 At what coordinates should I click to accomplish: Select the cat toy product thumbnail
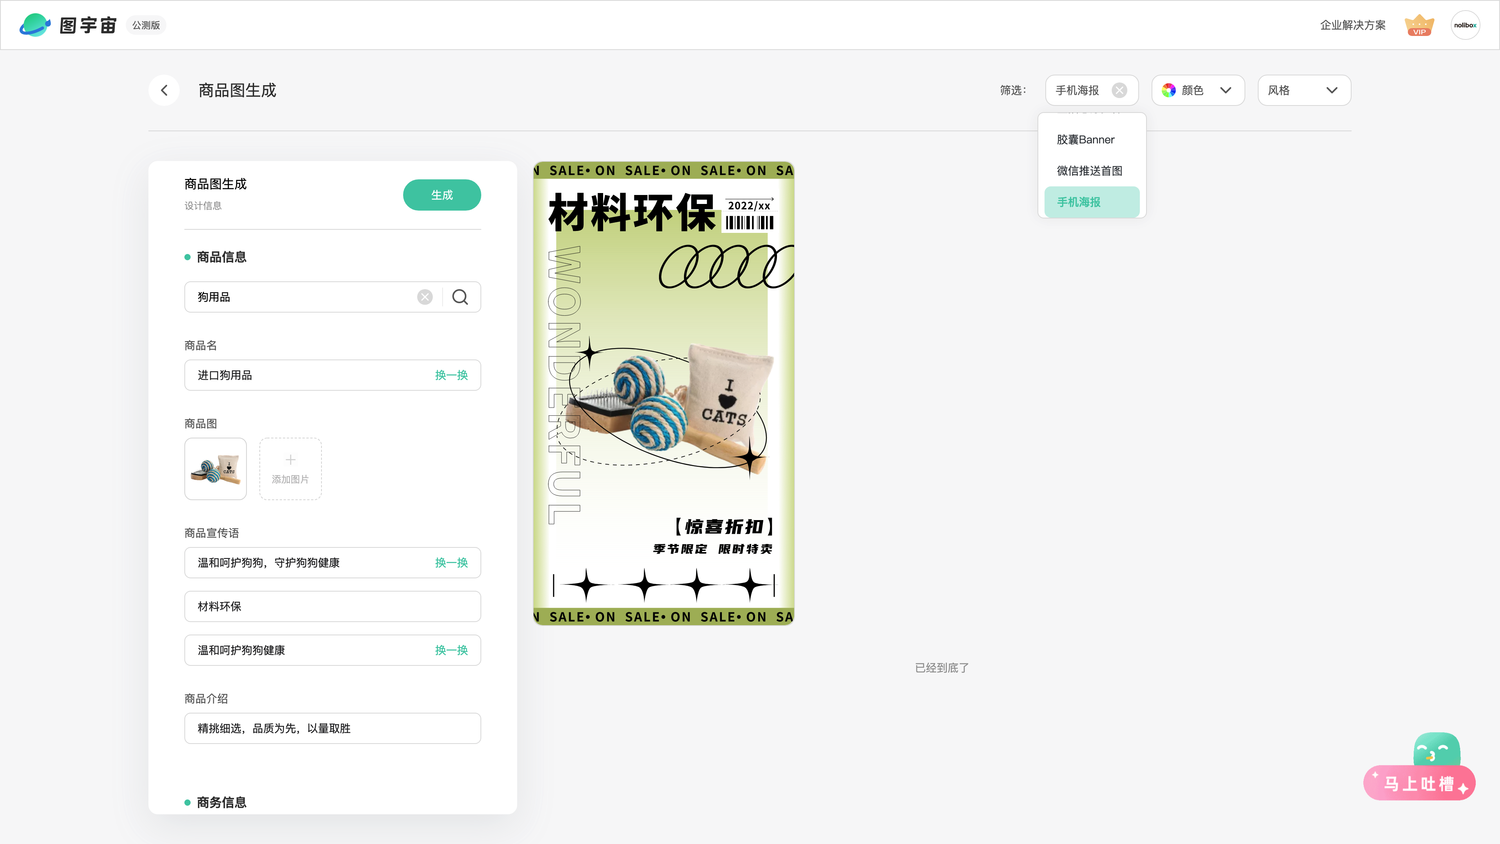pos(215,469)
